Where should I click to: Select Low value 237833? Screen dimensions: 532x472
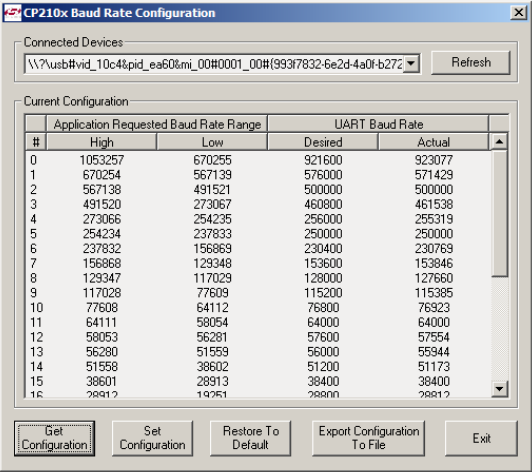pos(212,234)
